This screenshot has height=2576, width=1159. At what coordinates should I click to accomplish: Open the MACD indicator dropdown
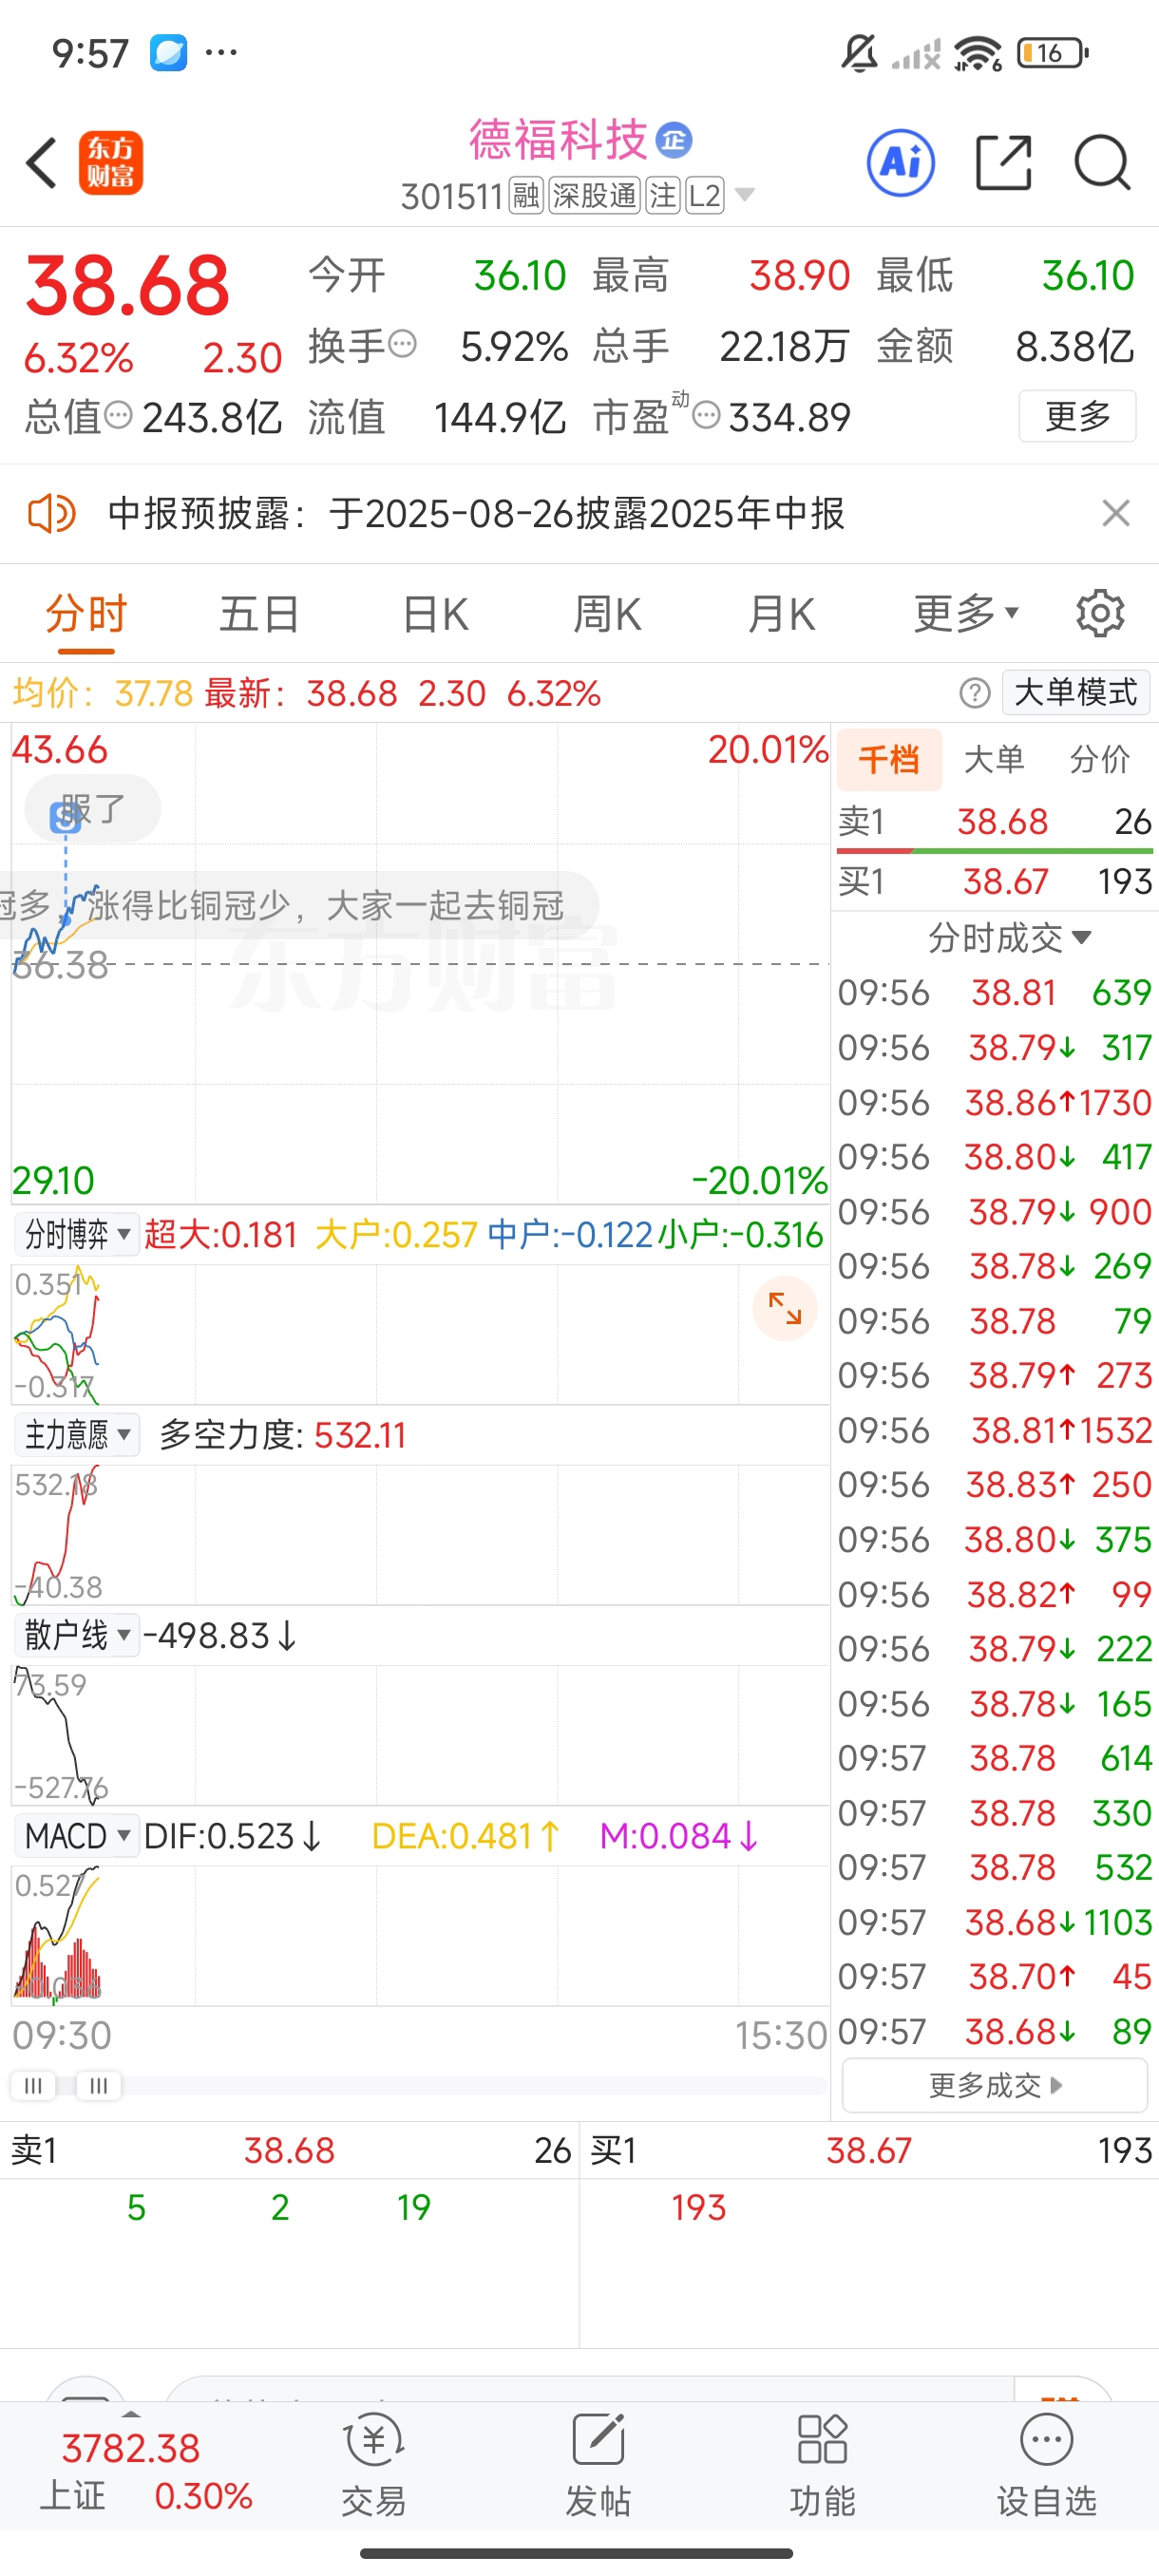tap(76, 1836)
